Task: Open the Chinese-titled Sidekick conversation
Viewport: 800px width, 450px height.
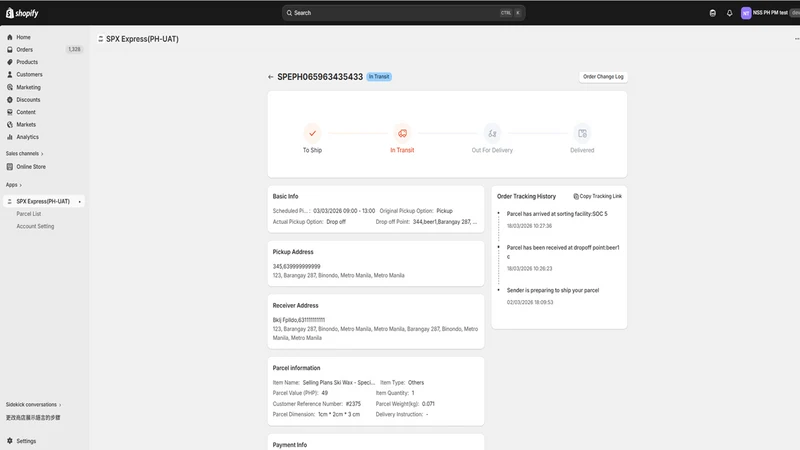Action: pos(33,417)
